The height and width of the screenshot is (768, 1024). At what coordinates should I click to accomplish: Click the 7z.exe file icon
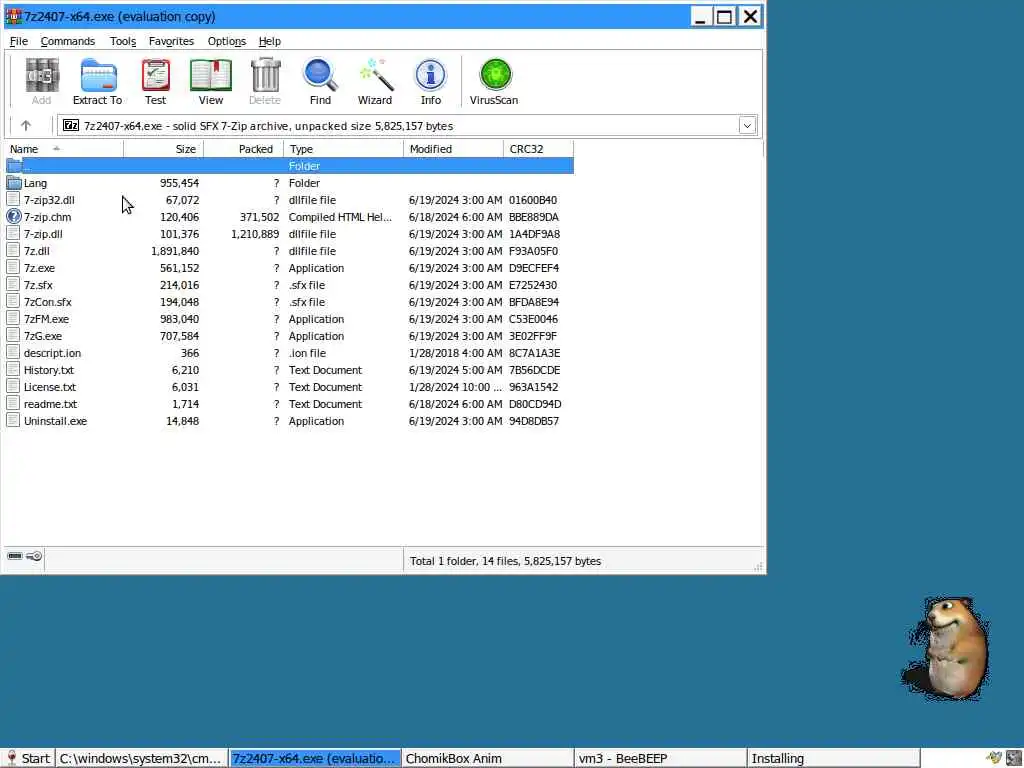point(13,268)
